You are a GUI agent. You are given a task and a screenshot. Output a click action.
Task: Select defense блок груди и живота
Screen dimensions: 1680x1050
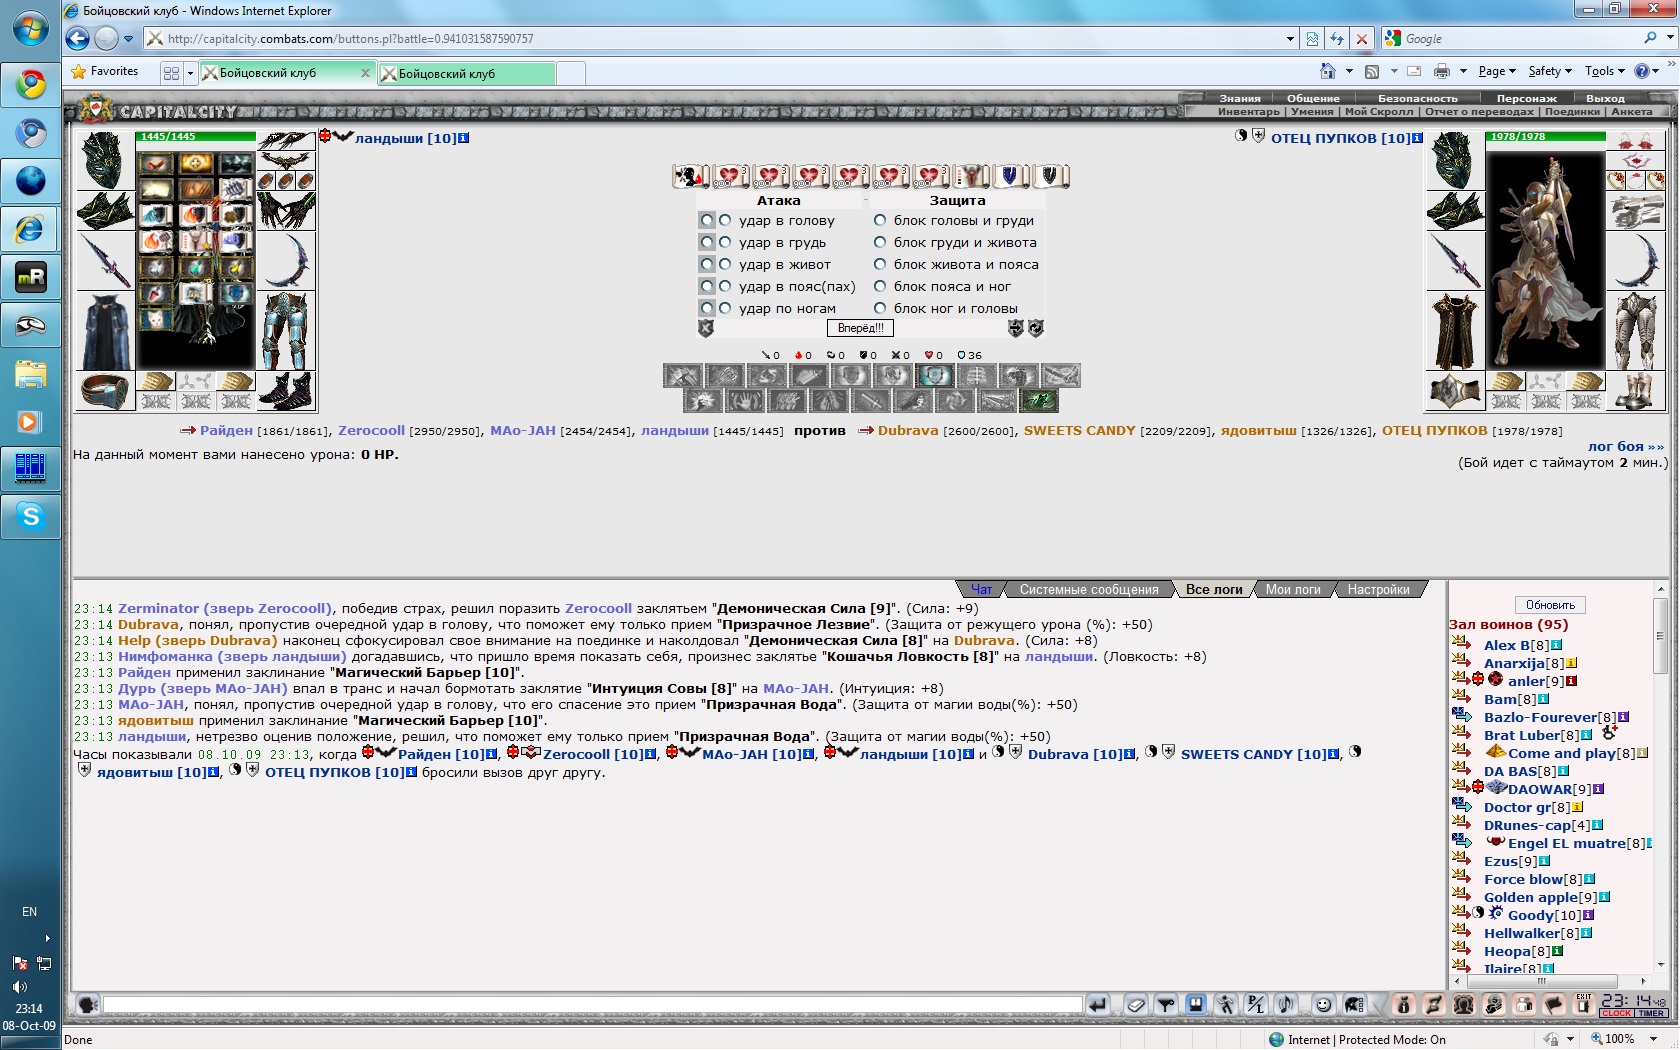(880, 242)
